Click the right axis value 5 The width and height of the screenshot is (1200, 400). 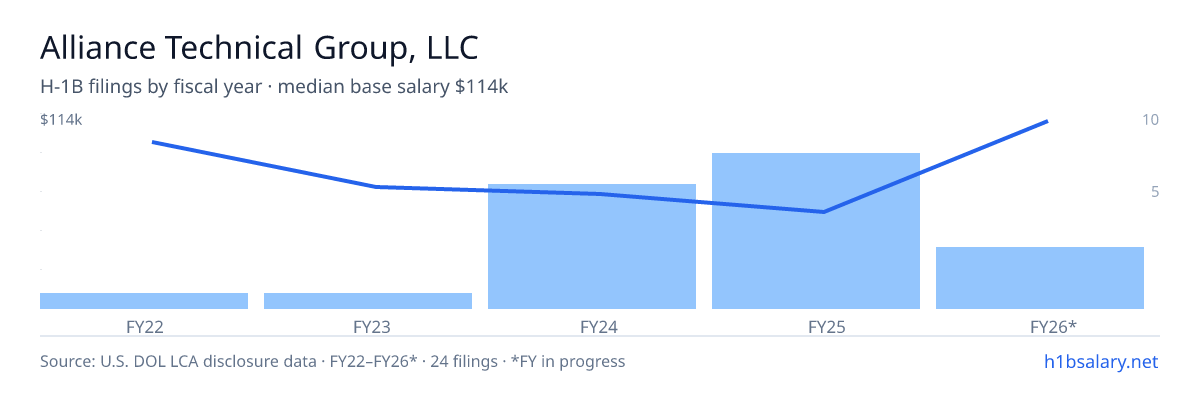1154,191
